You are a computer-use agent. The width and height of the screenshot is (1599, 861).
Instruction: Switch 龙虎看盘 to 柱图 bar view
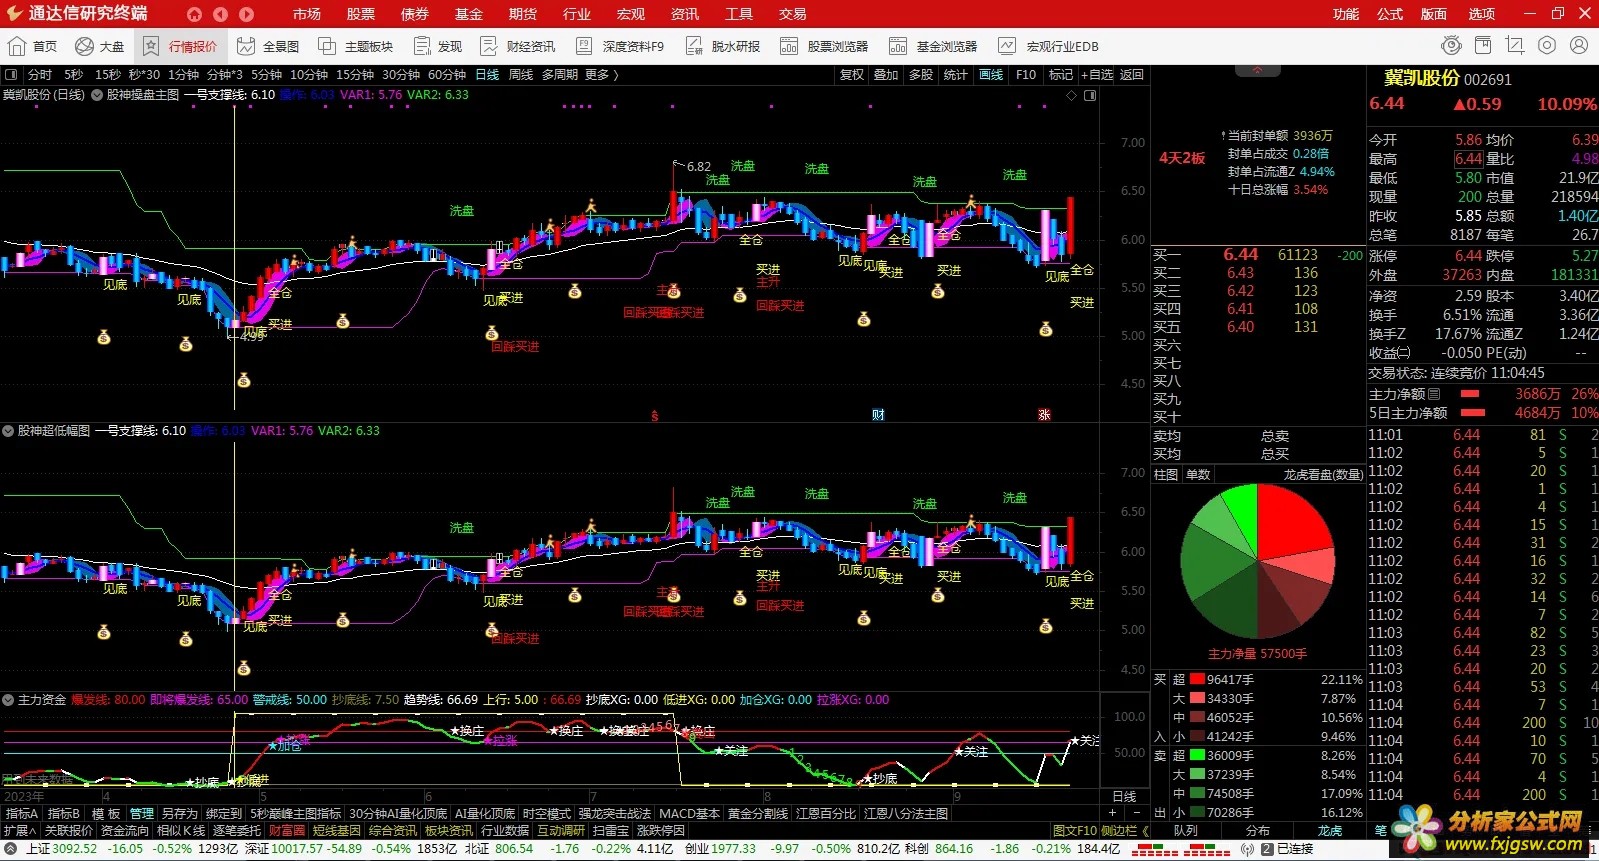1166,474
